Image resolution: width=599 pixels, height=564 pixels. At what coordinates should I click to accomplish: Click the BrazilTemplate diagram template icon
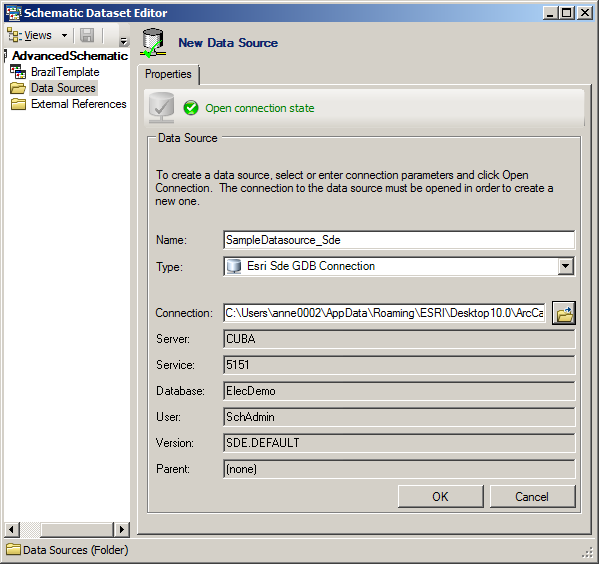tap(18, 72)
